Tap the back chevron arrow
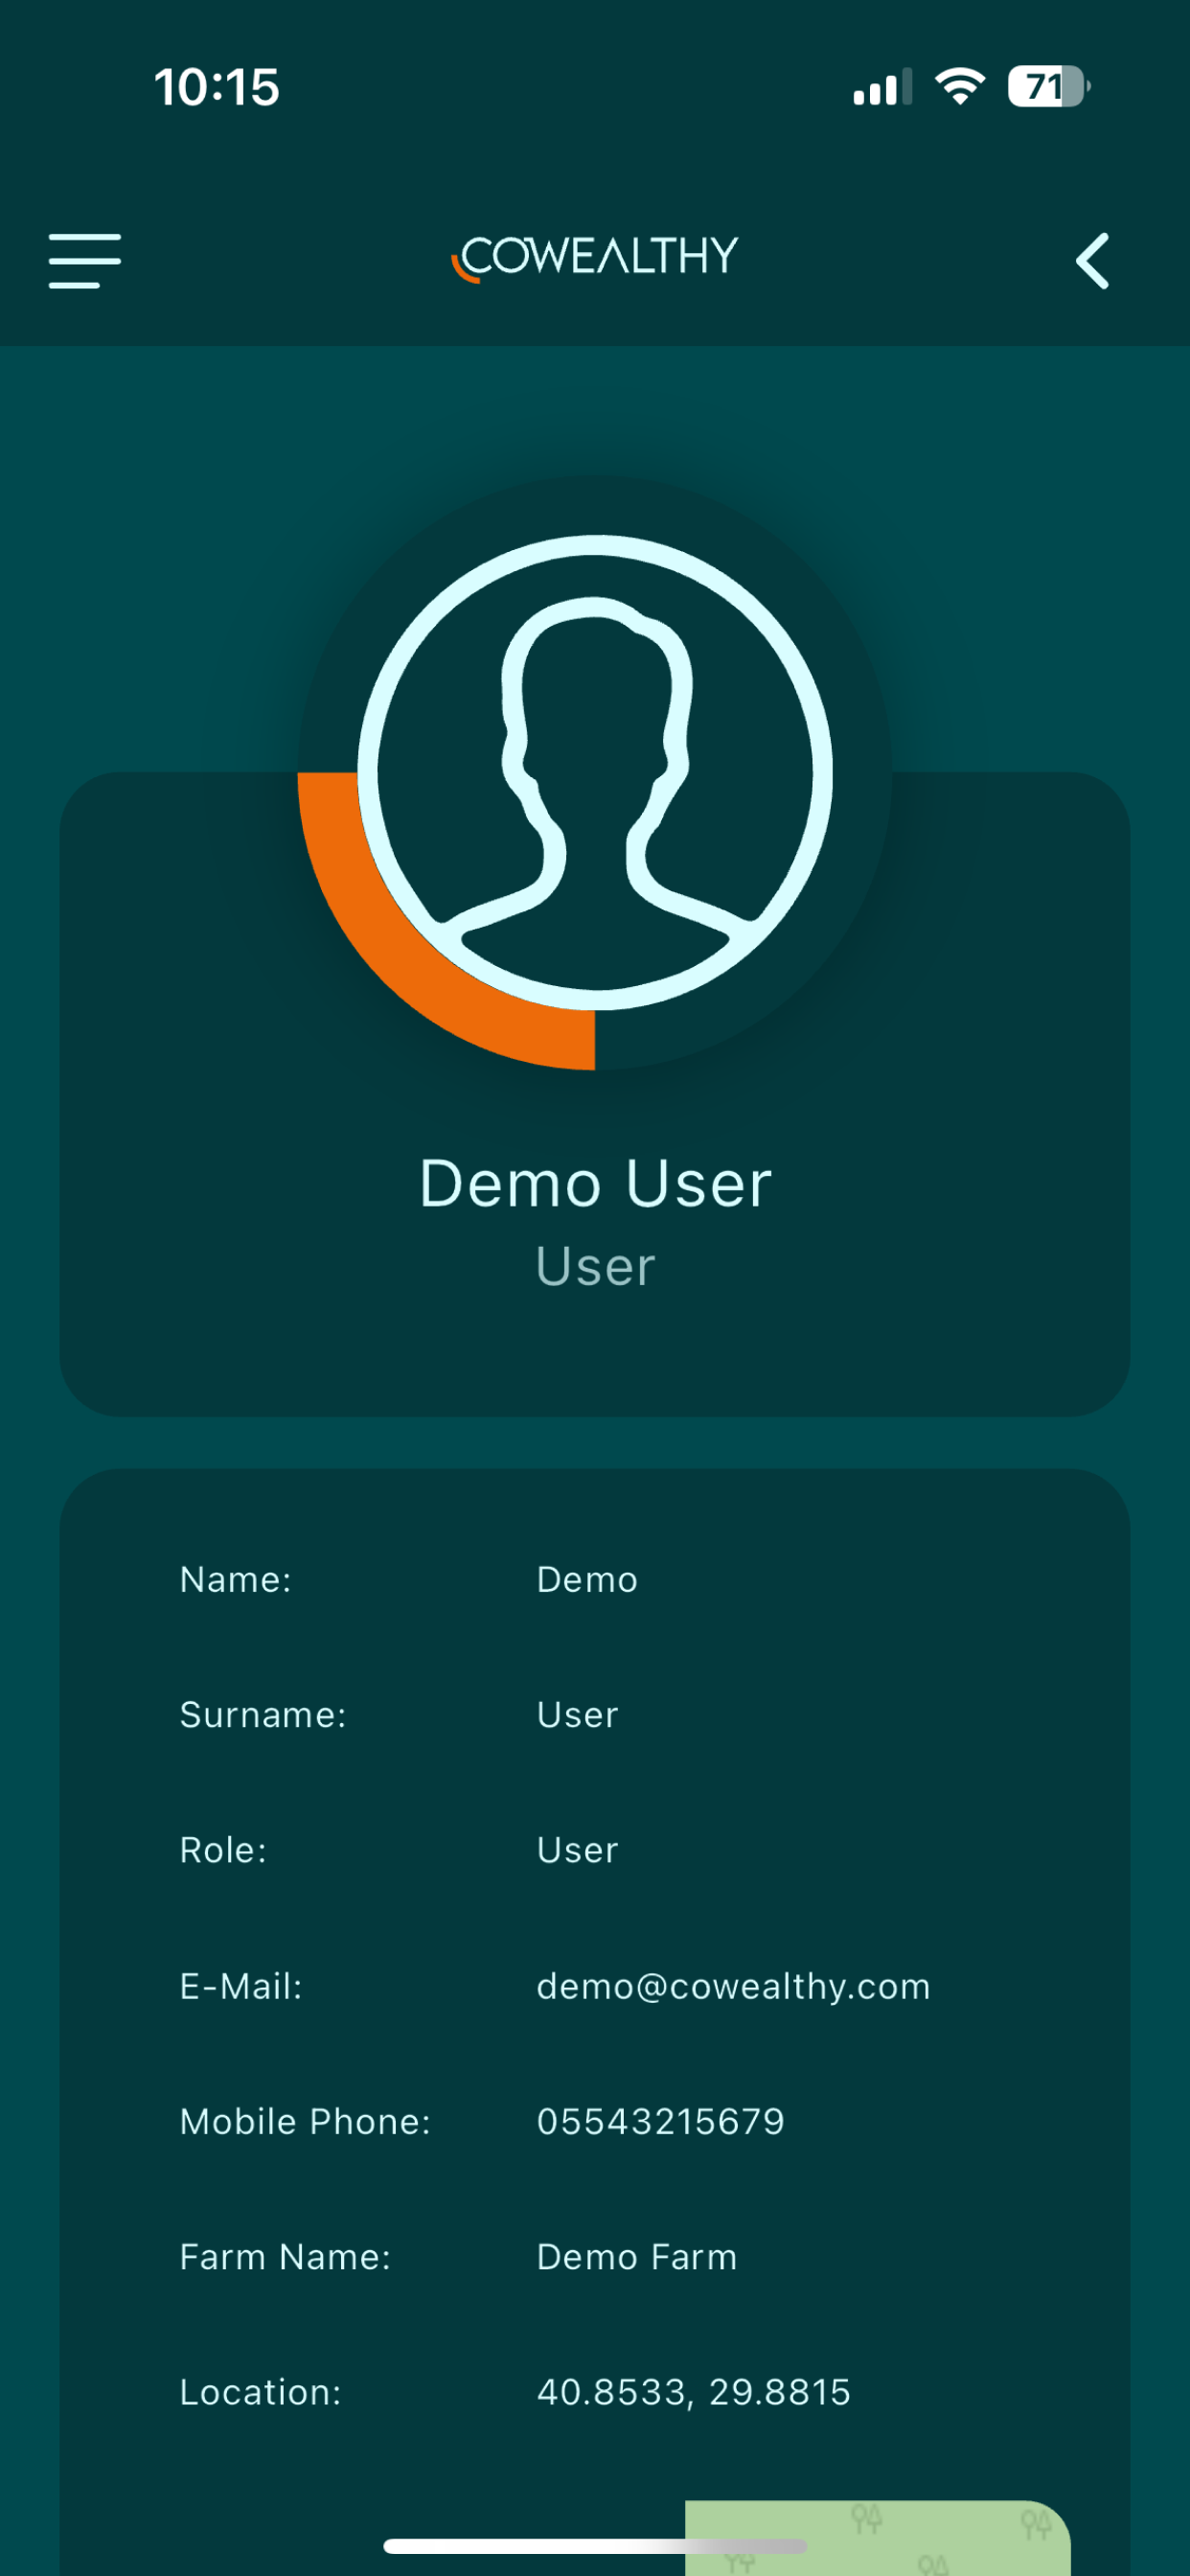The image size is (1190, 2576). (1092, 261)
